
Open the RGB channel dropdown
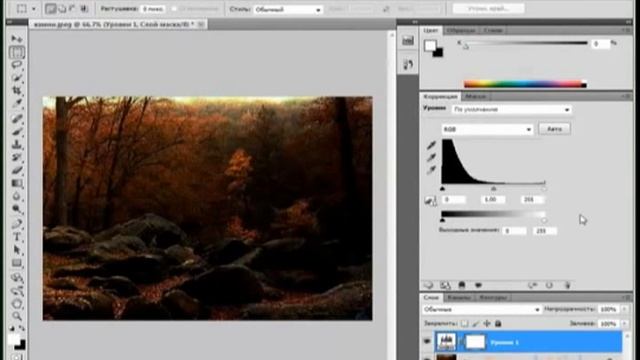click(487, 129)
